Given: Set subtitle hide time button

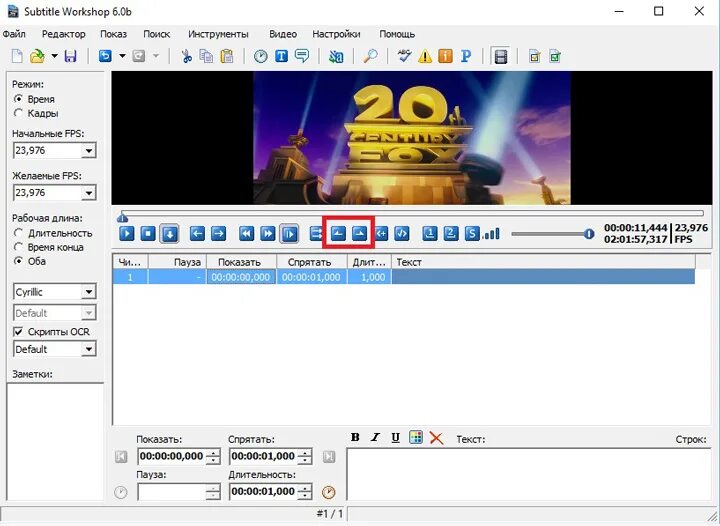Looking at the screenshot, I should (360, 234).
